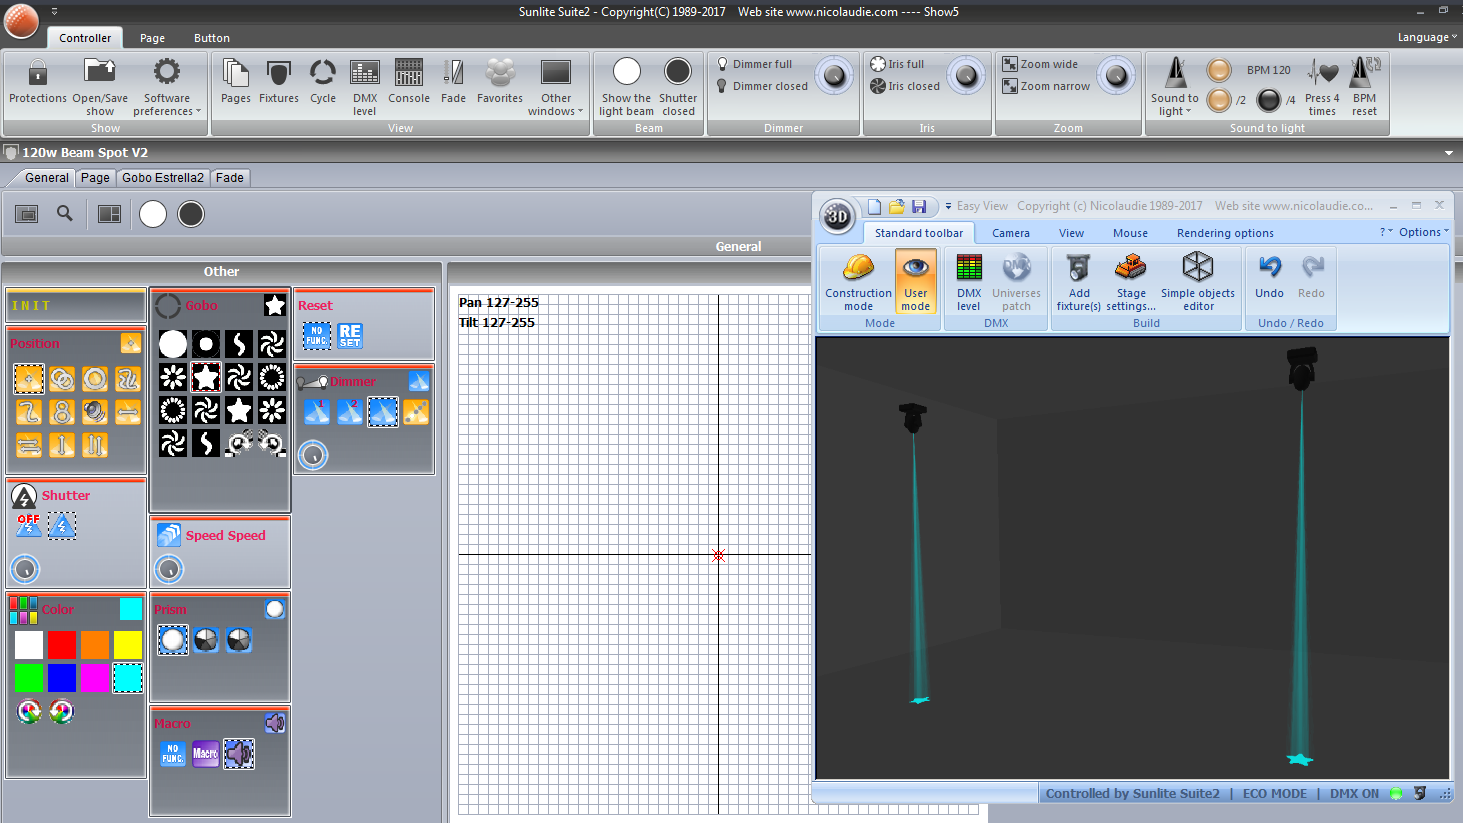Expand the 120w Beam Spot V2 panel arrow
This screenshot has height=823, width=1463.
[1449, 153]
